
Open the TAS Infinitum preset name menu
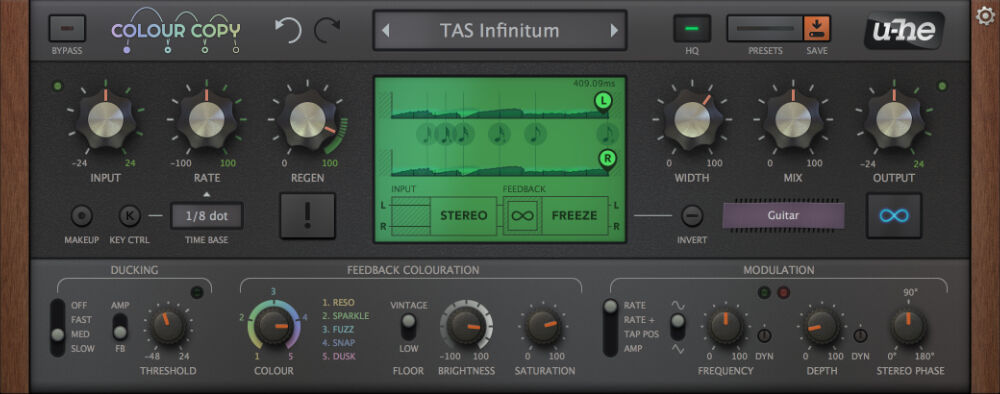(499, 30)
